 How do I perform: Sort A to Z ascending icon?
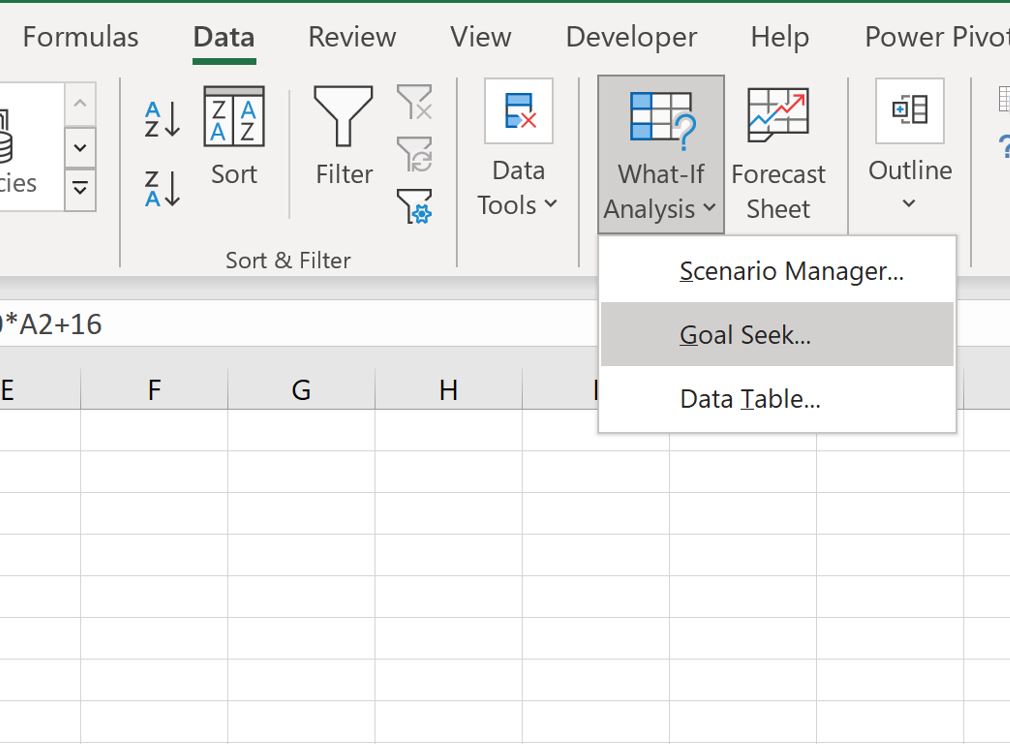click(162, 119)
